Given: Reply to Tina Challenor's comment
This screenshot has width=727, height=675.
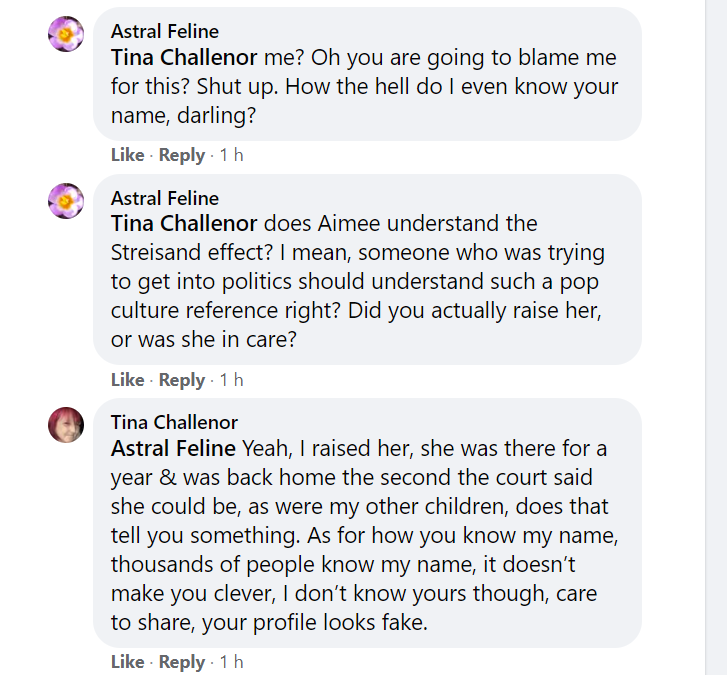Looking at the screenshot, I should [x=182, y=662].
